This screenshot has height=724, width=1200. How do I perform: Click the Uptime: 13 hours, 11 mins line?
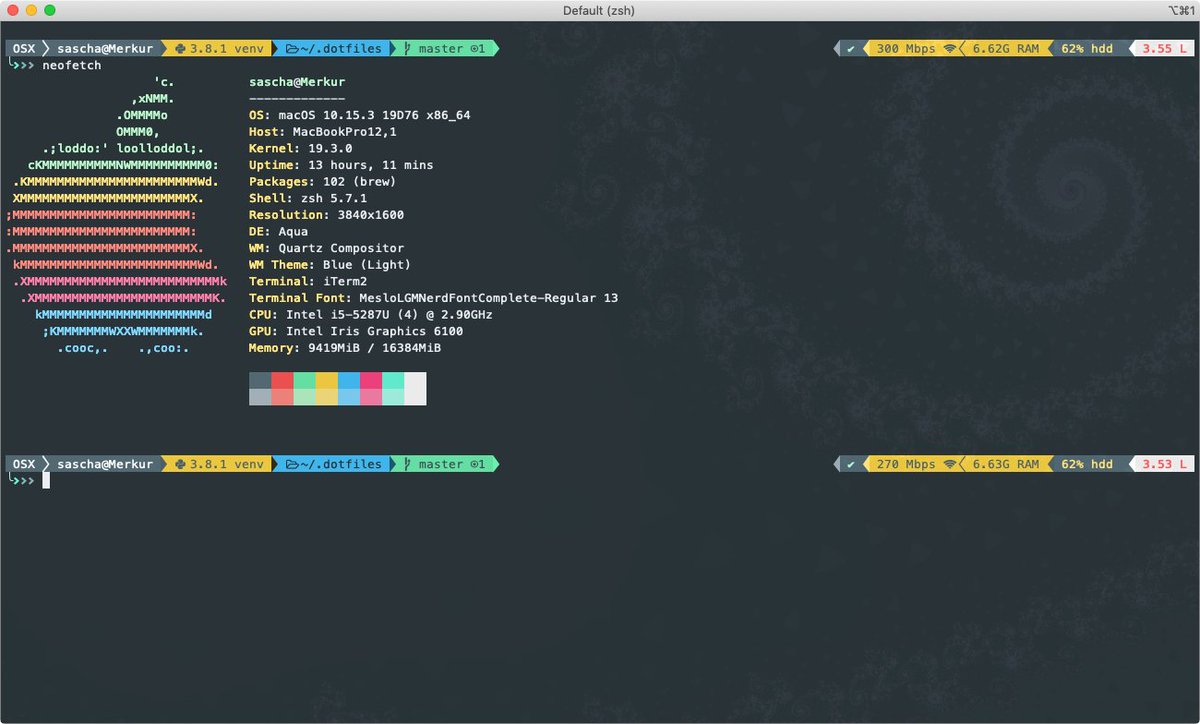341,165
